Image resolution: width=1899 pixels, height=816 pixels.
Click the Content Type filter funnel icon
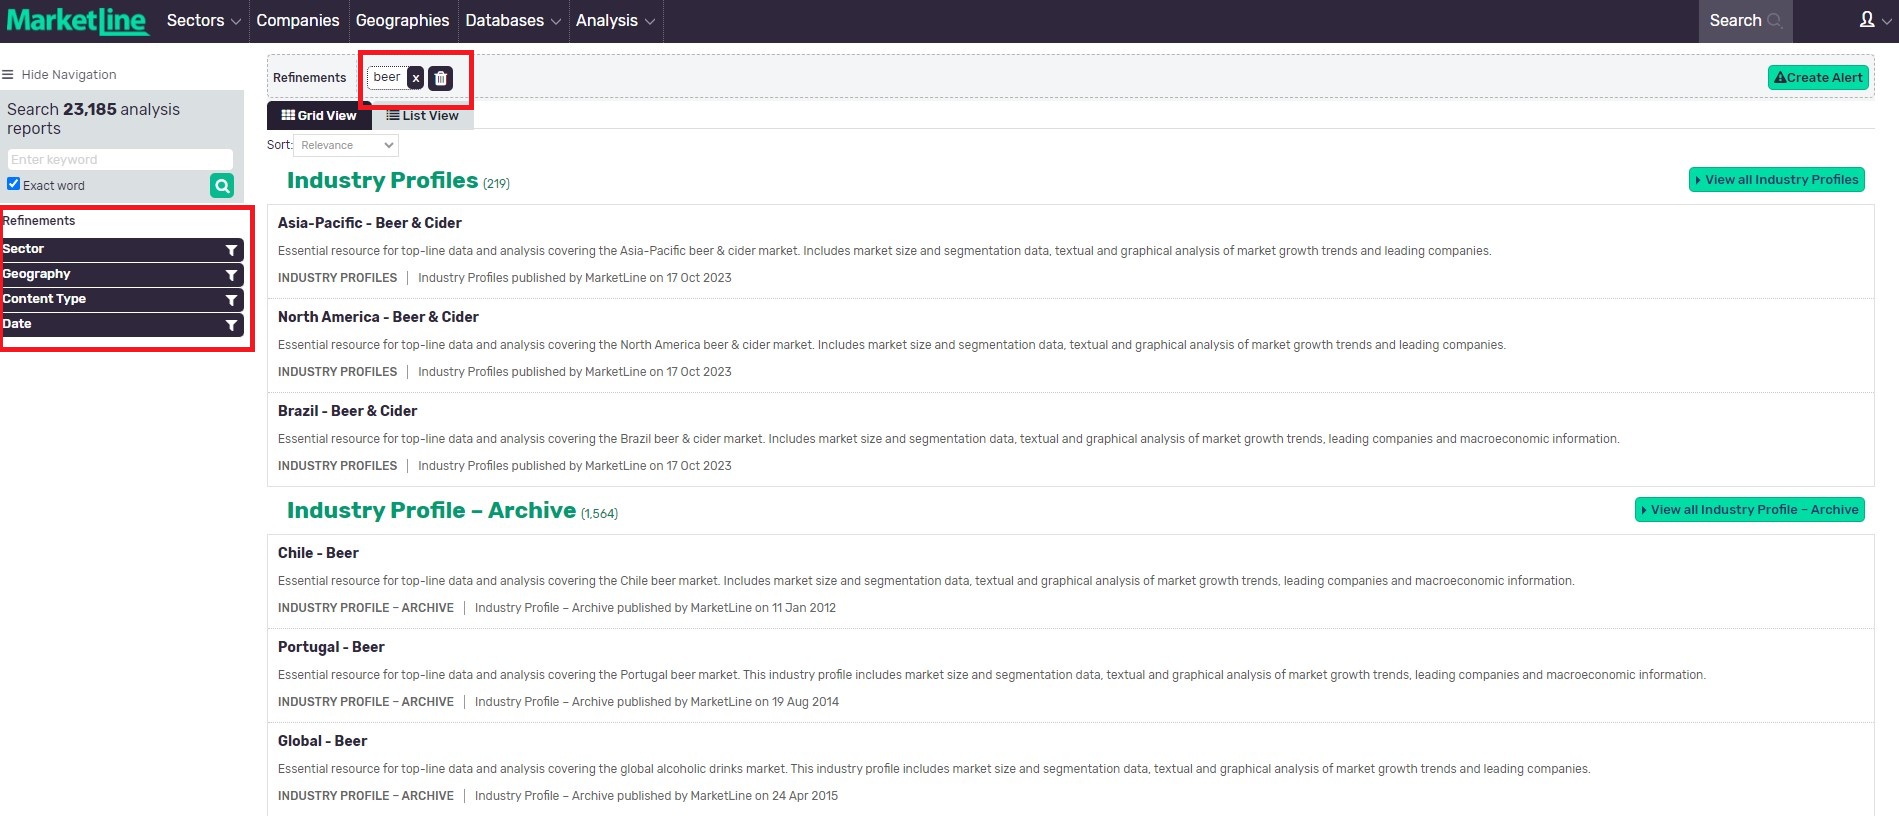click(231, 300)
